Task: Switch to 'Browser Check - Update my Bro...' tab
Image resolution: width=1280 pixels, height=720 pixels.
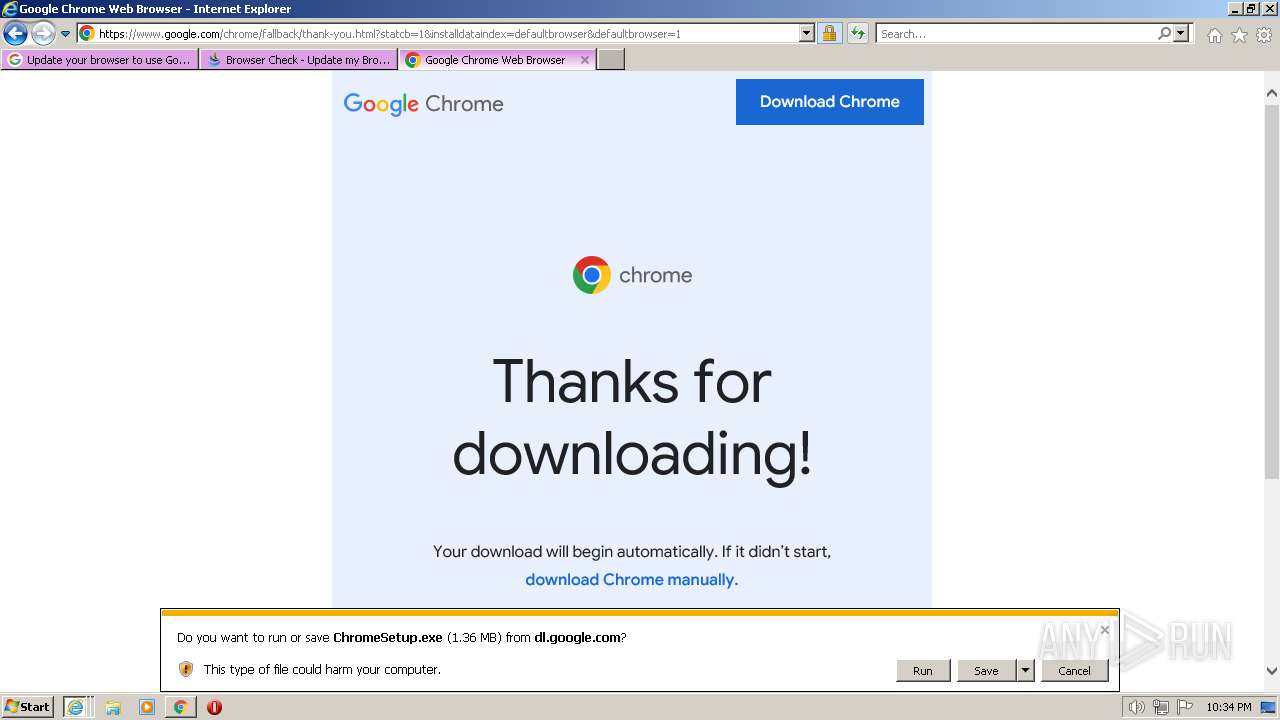Action: tap(298, 60)
